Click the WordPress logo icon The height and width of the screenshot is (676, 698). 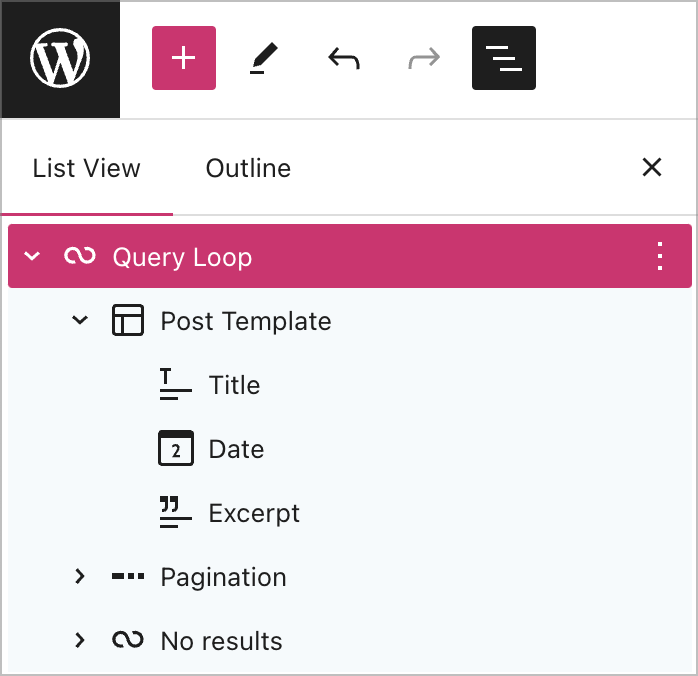point(60,59)
